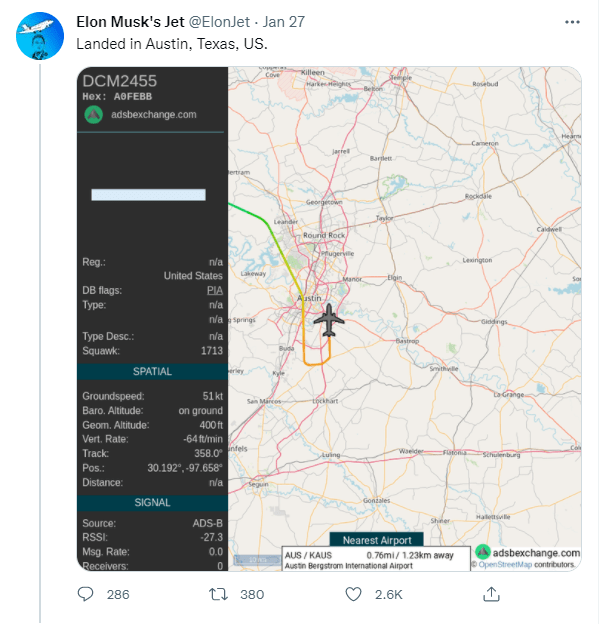Open the Jan 27 tweet timestamp
The image size is (613, 624).
point(283,22)
